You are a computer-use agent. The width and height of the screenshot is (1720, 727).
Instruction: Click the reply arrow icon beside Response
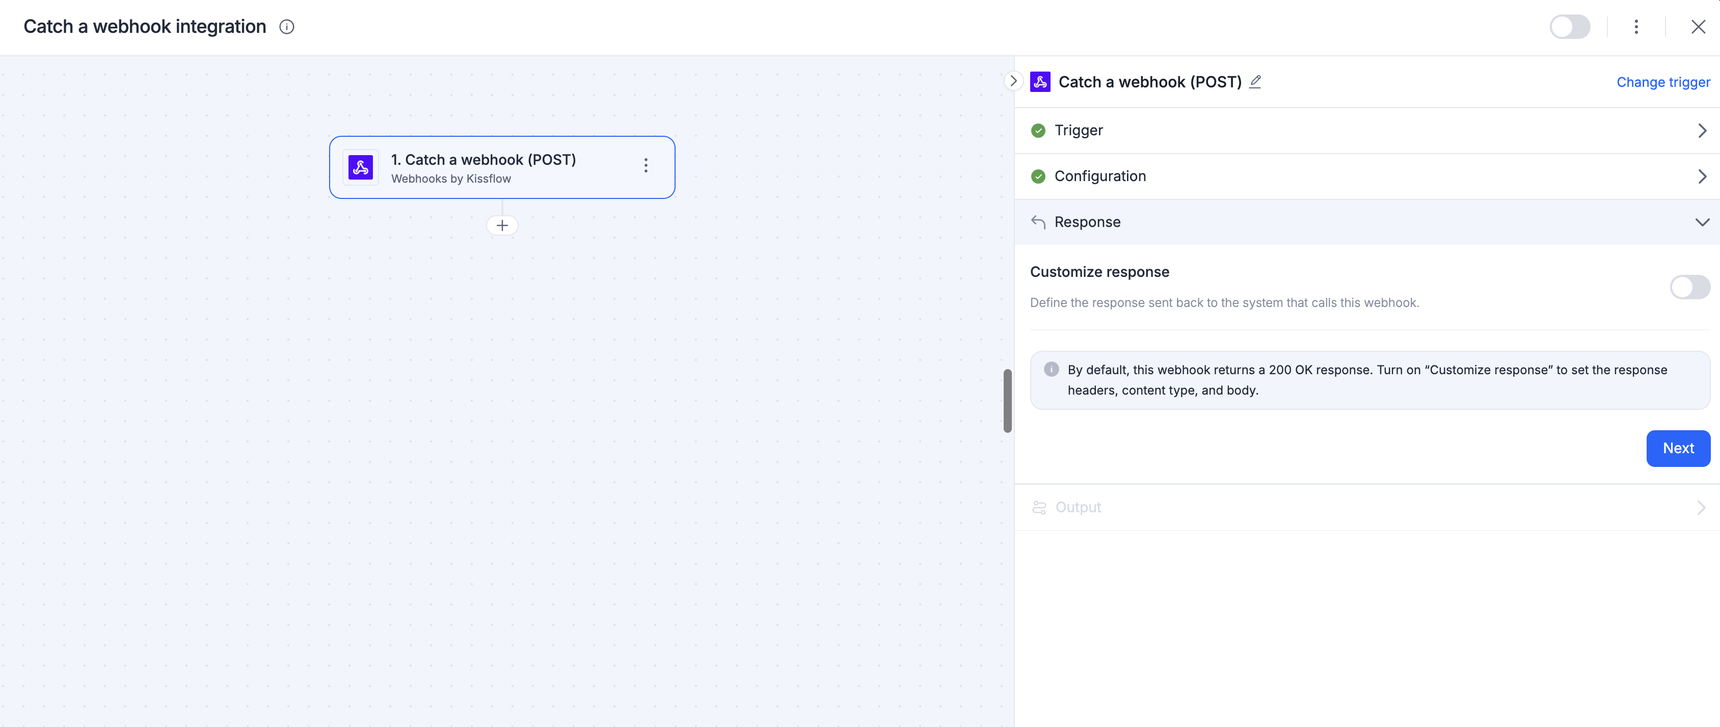(x=1038, y=222)
